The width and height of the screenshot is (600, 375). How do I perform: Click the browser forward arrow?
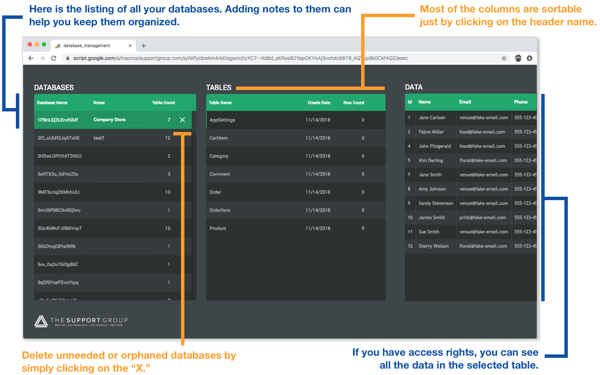click(42, 58)
